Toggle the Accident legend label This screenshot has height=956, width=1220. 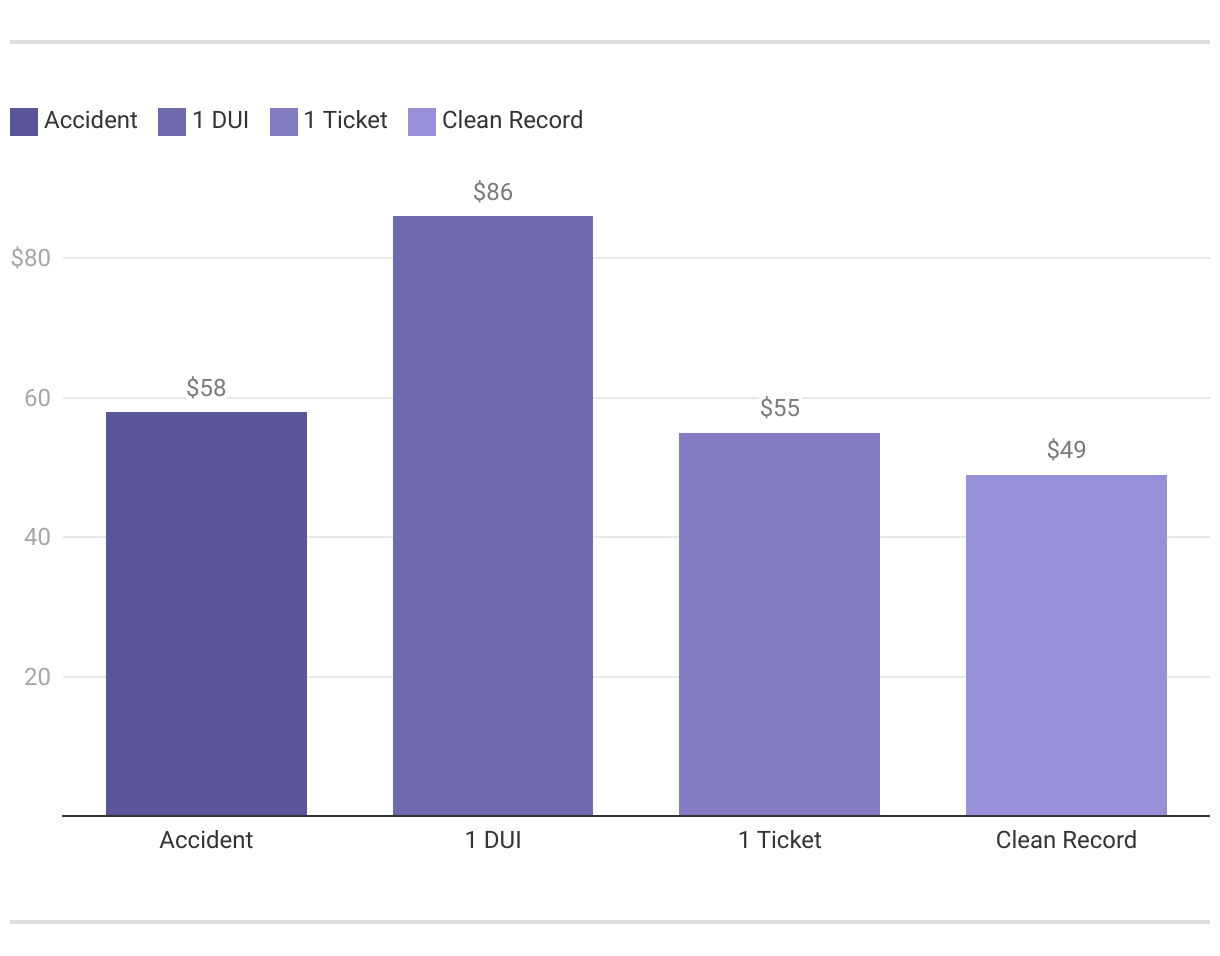(91, 121)
